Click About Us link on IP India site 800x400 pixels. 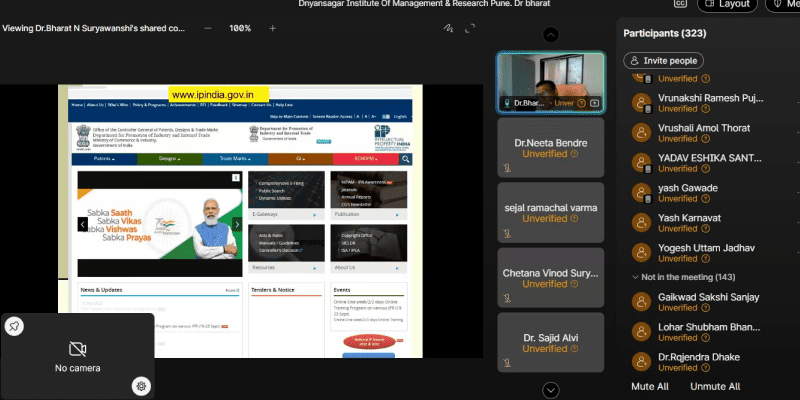pyautogui.click(x=95, y=105)
